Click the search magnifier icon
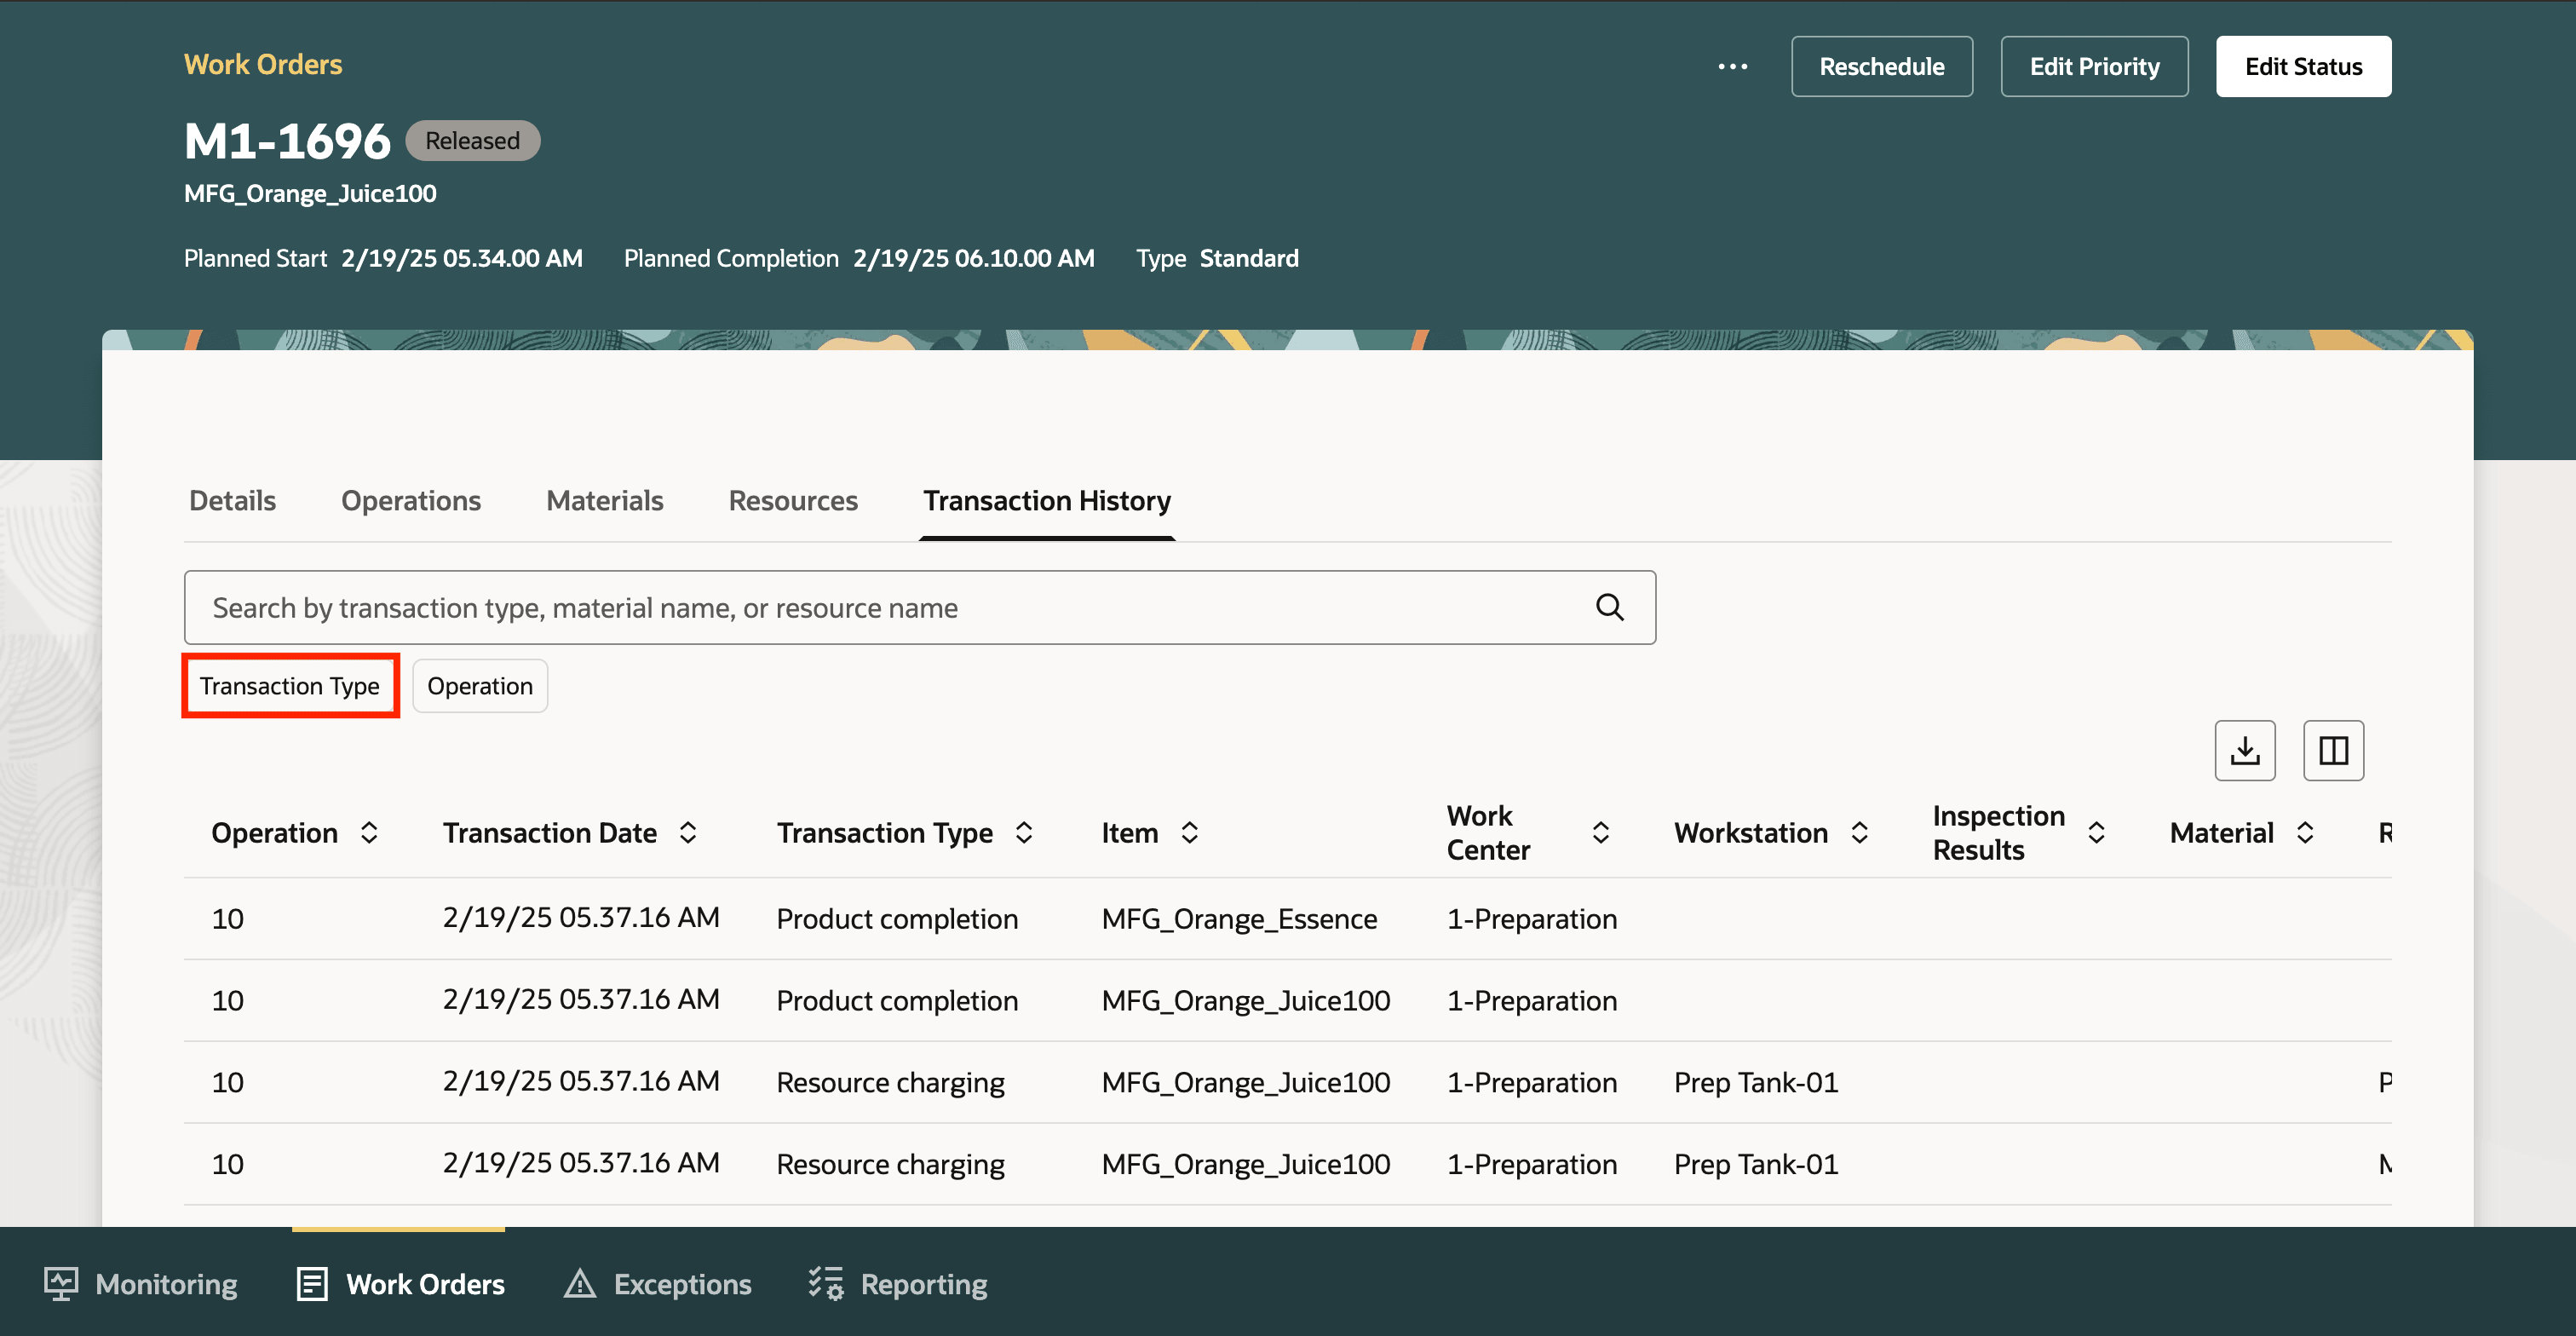2576x1336 pixels. [x=1609, y=607]
